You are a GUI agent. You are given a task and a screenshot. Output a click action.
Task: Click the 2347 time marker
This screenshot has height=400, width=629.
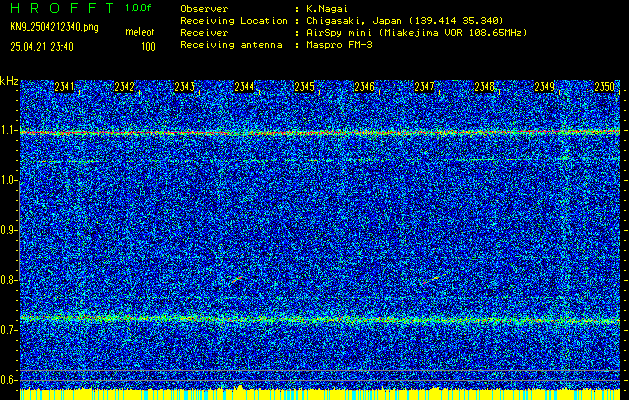coord(424,87)
